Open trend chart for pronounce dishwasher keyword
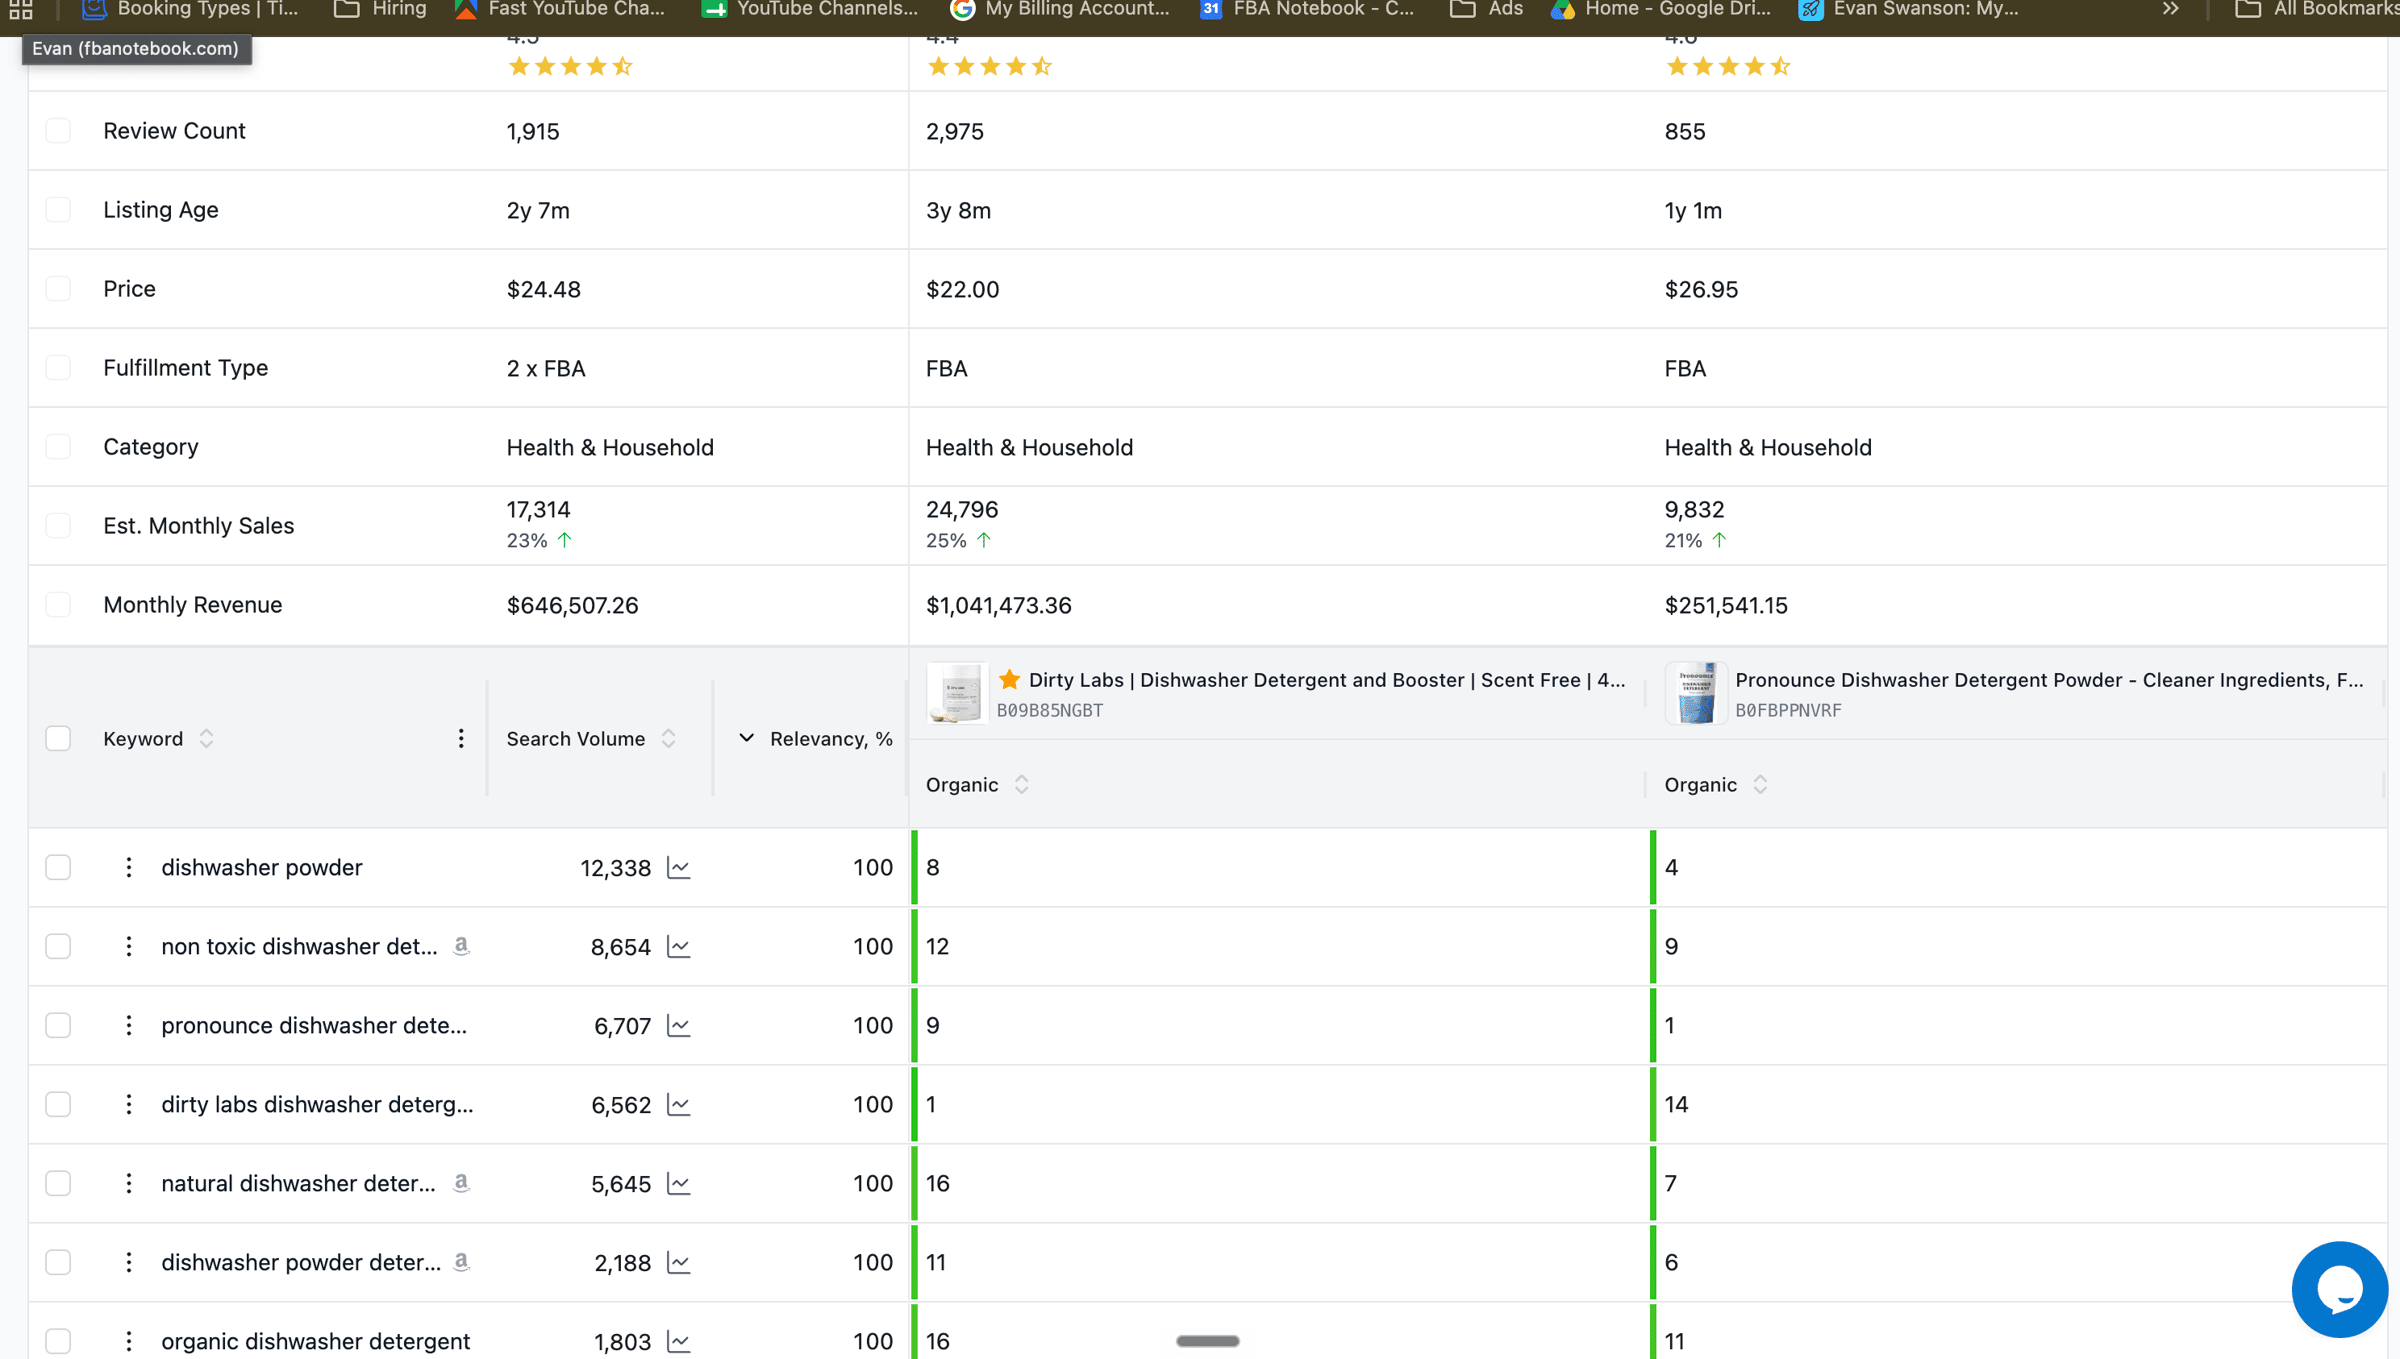The image size is (2400, 1359). pyautogui.click(x=678, y=1025)
